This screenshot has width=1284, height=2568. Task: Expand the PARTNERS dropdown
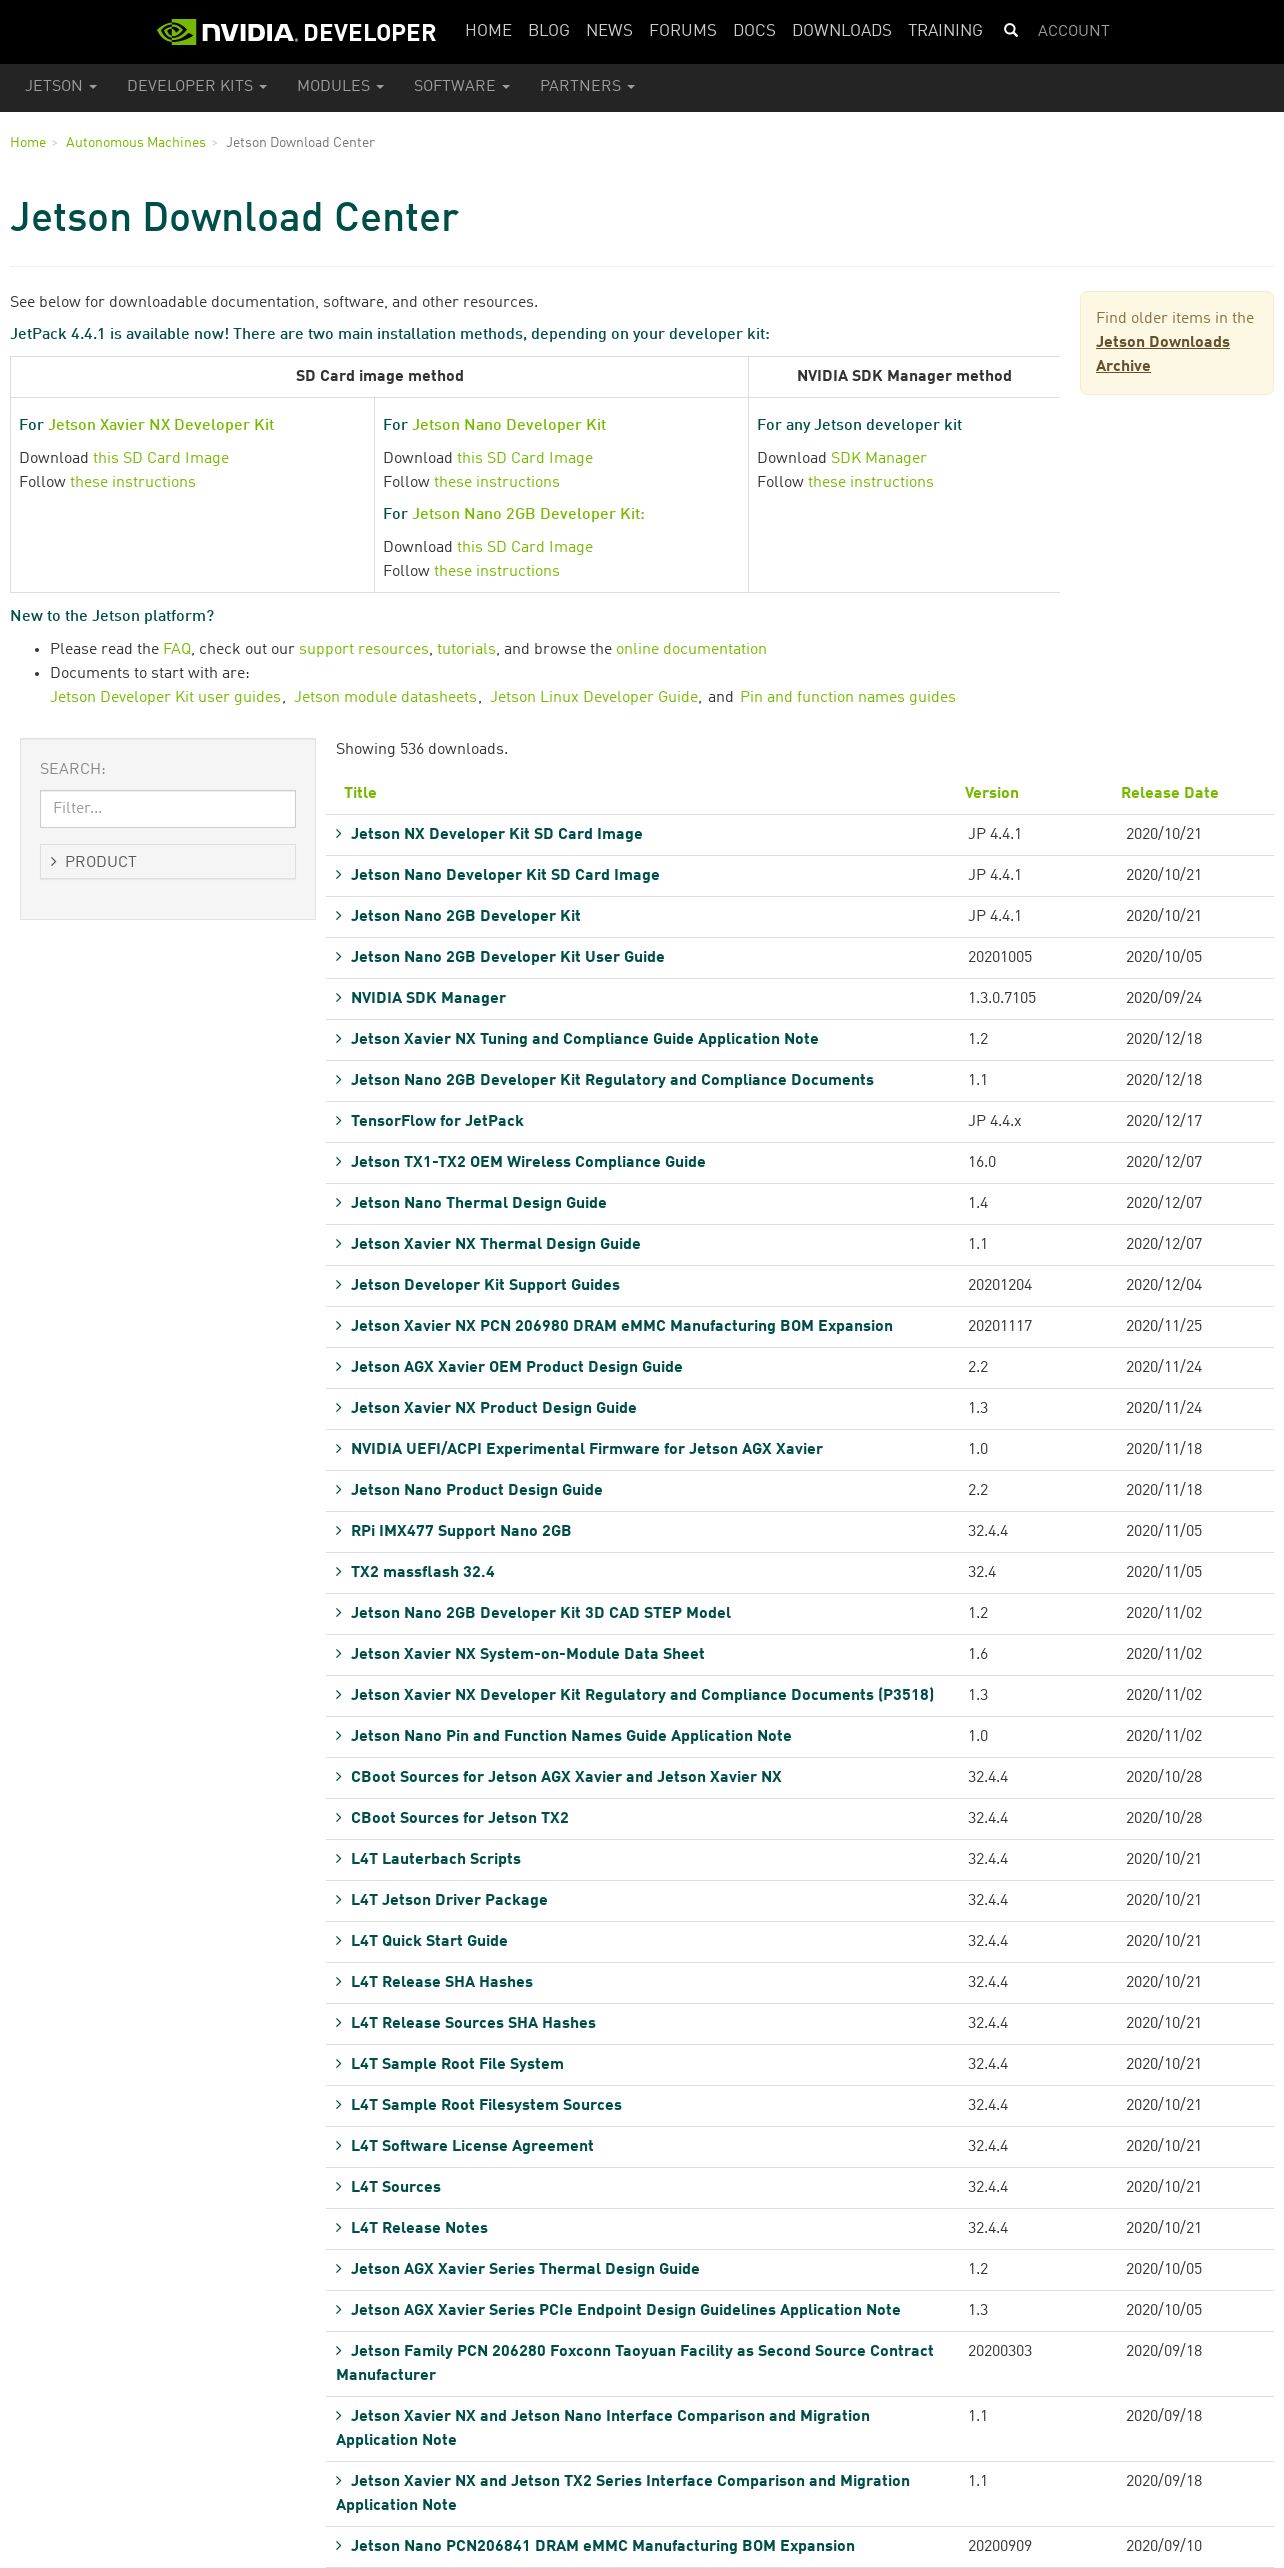587,86
